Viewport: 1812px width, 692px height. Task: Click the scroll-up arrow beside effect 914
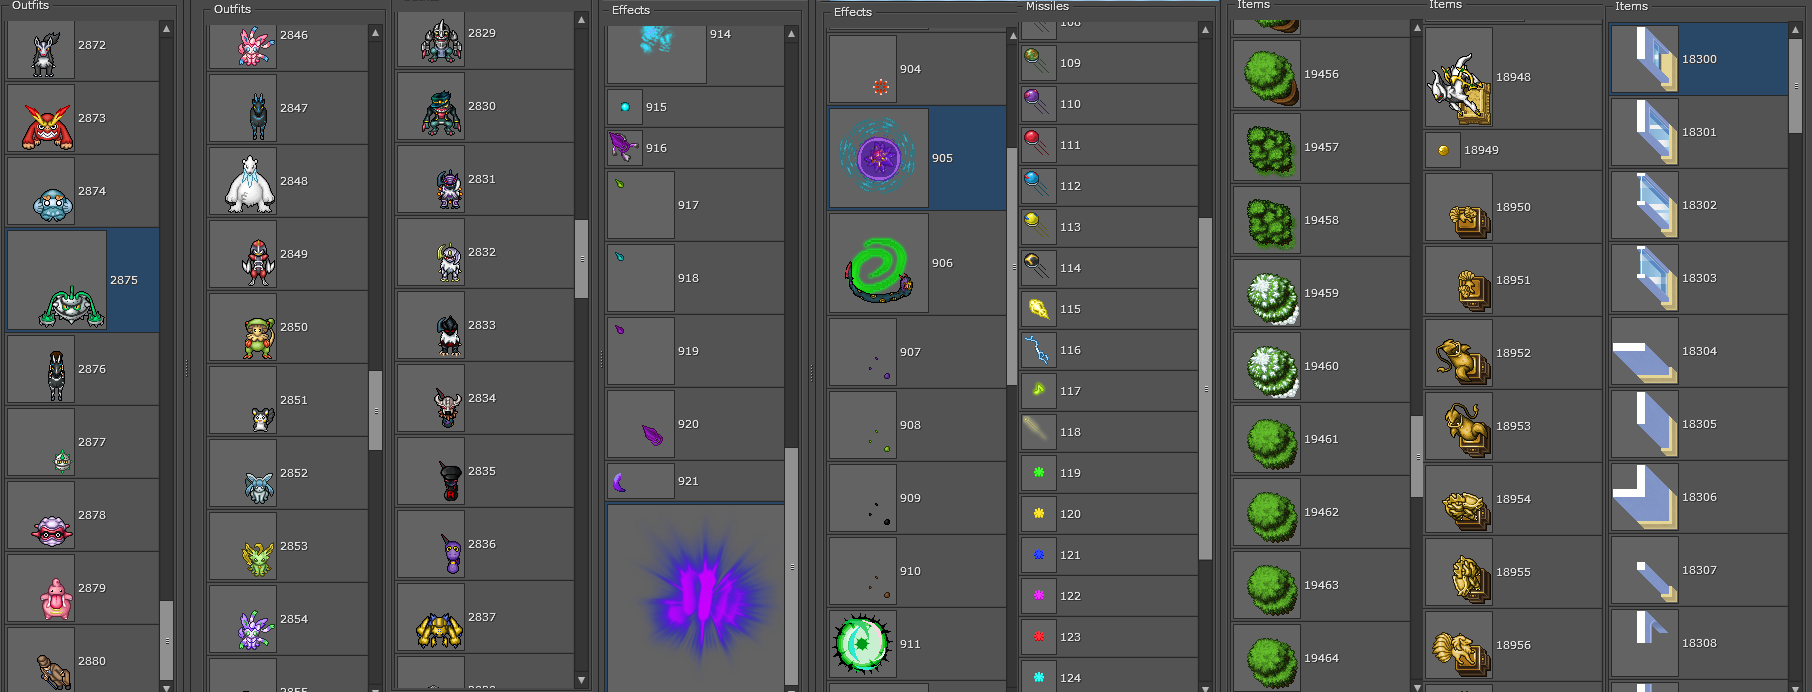[x=791, y=33]
